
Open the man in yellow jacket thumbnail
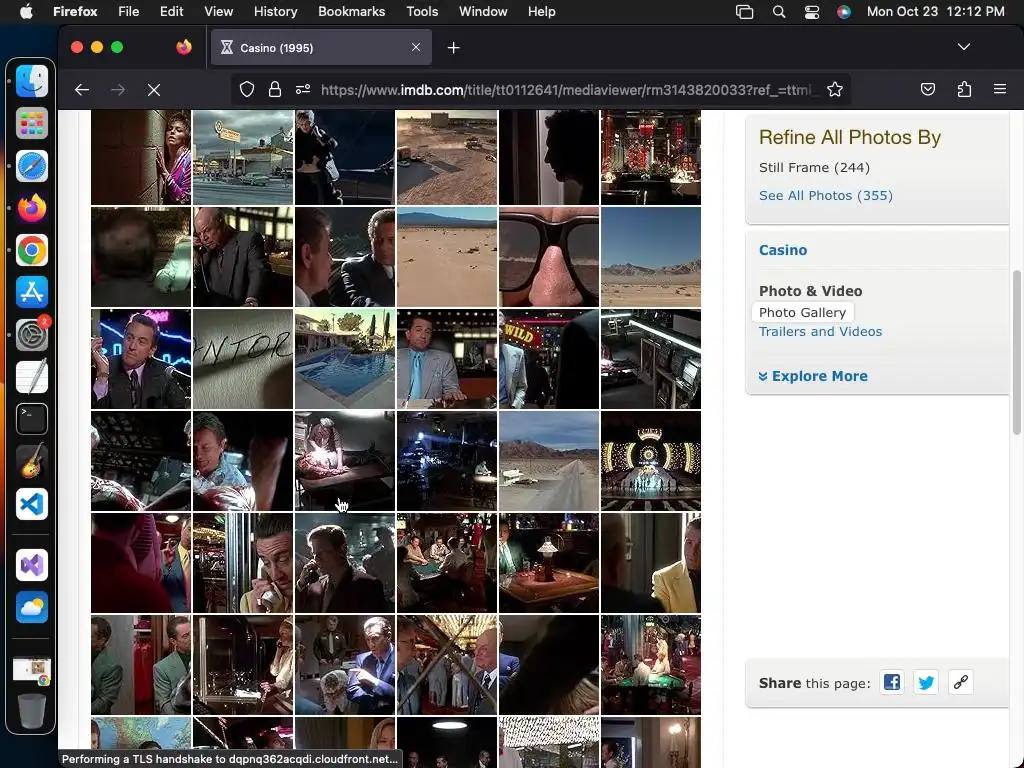click(650, 563)
